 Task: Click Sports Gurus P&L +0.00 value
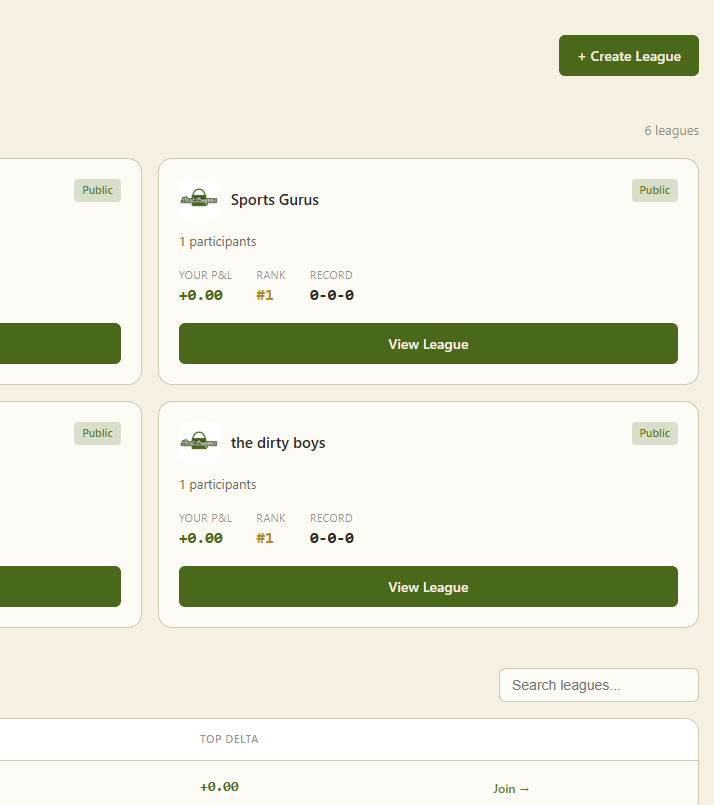(201, 295)
